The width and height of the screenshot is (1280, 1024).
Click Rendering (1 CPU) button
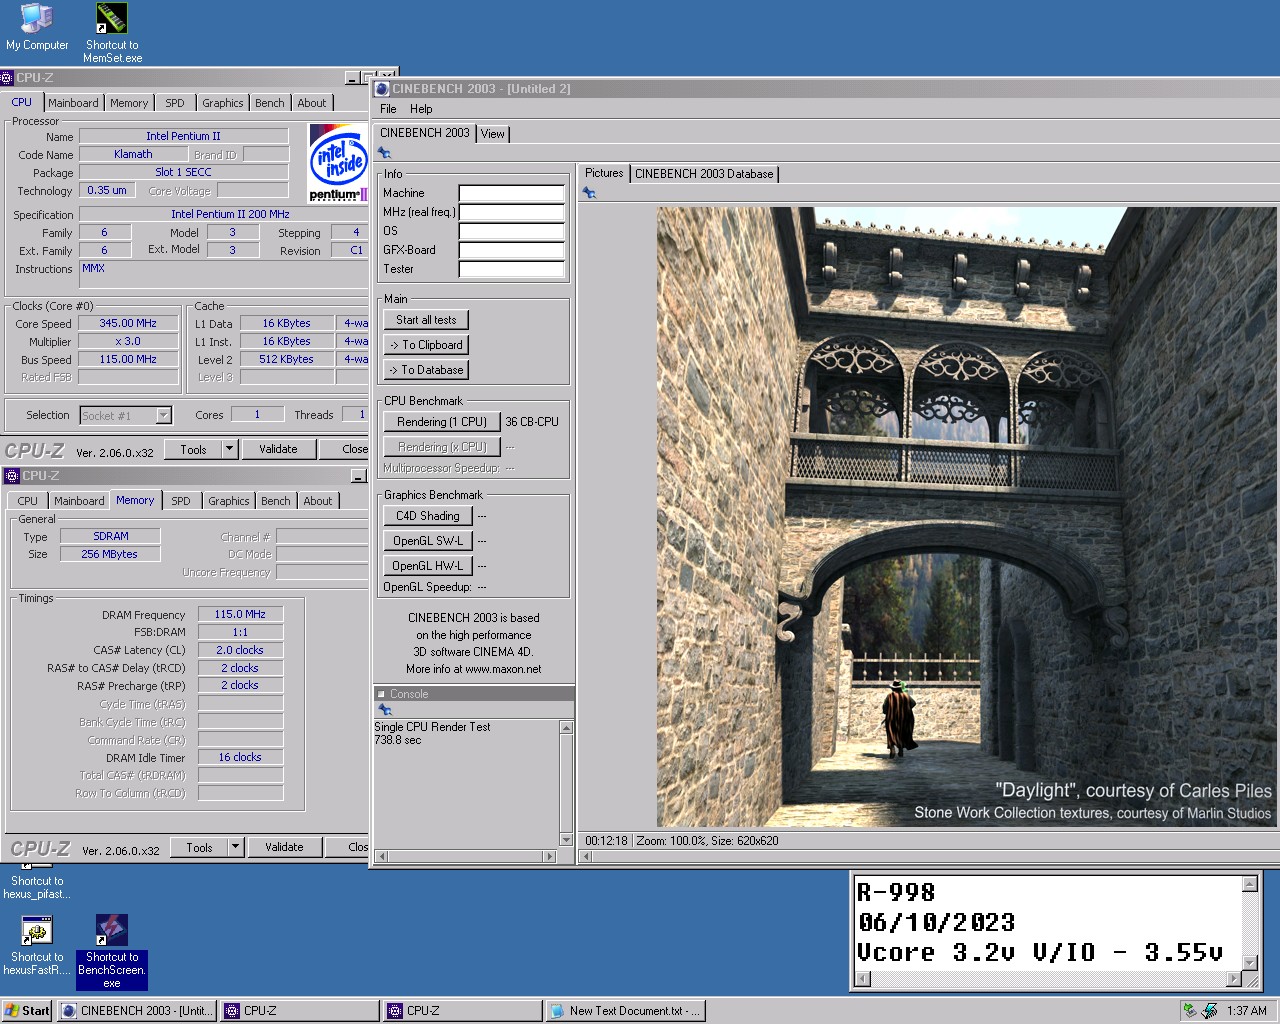(441, 422)
